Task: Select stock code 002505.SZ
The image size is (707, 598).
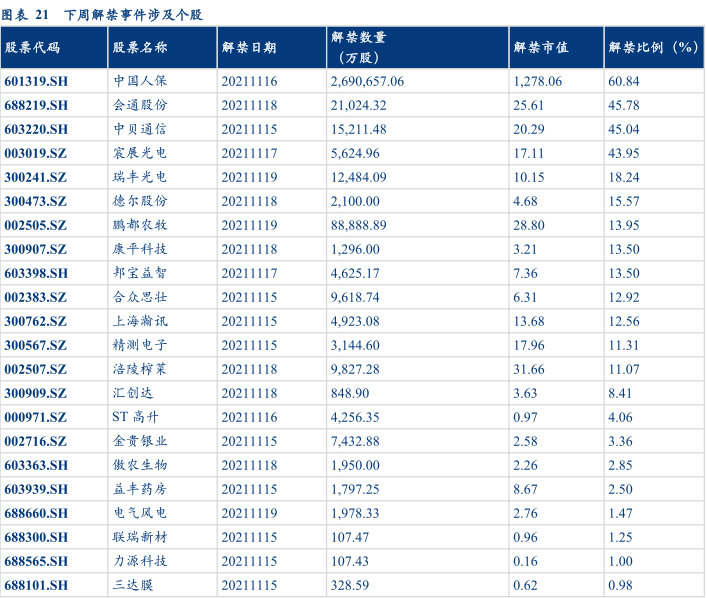Action: (36, 225)
